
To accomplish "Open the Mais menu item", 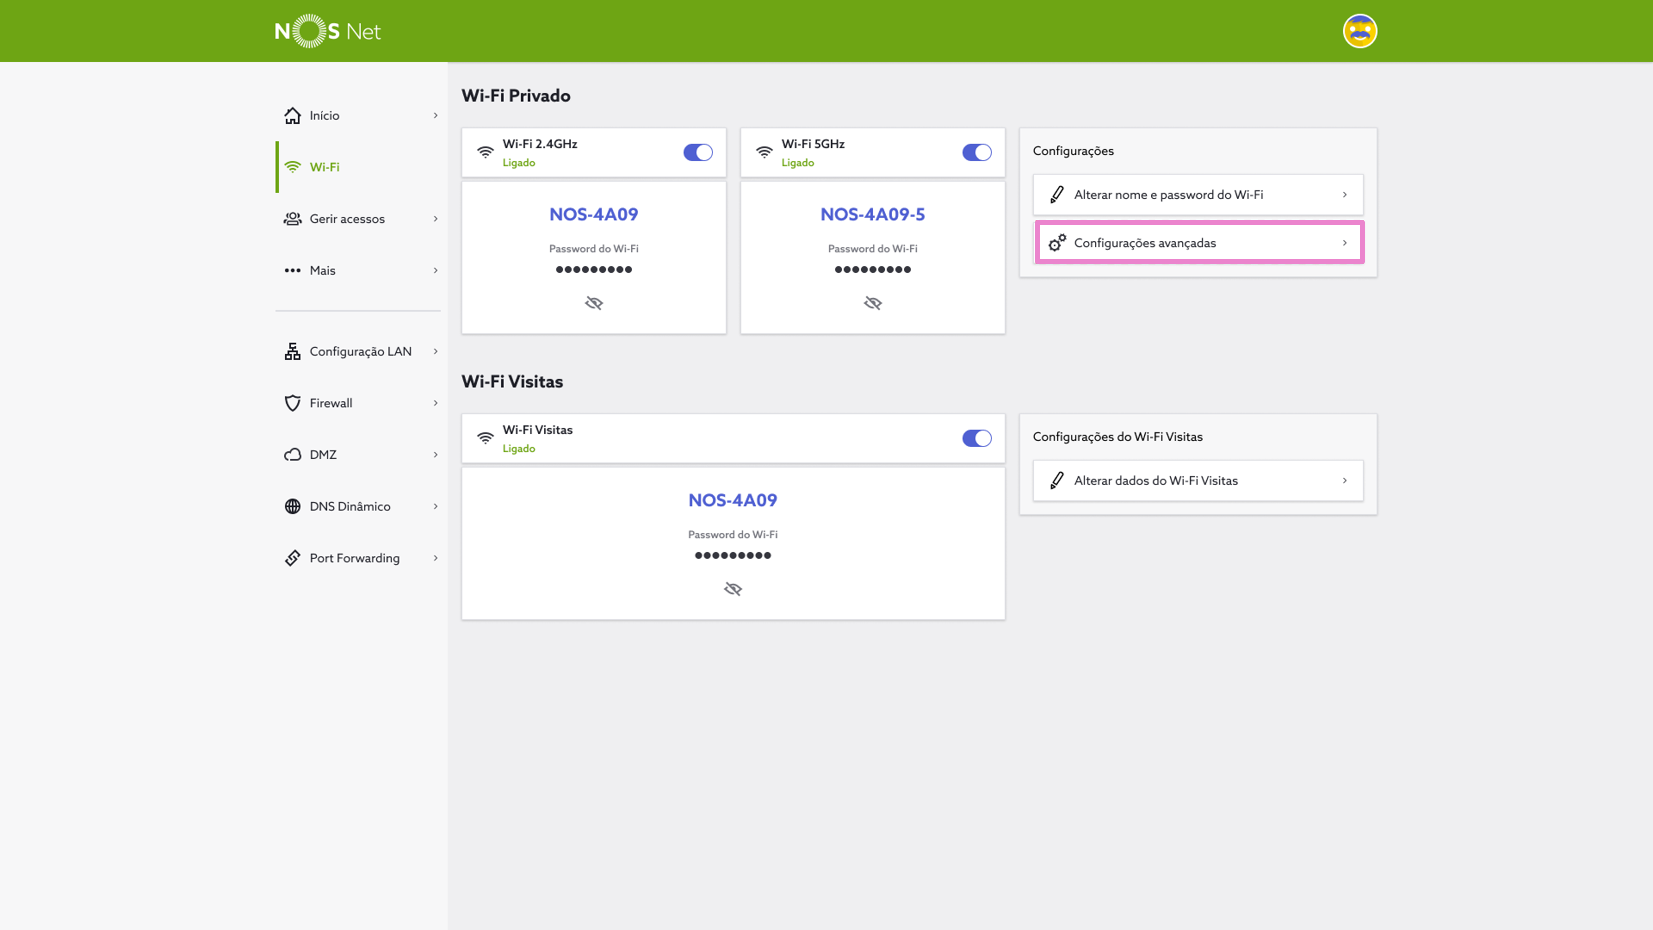I will pyautogui.click(x=359, y=271).
